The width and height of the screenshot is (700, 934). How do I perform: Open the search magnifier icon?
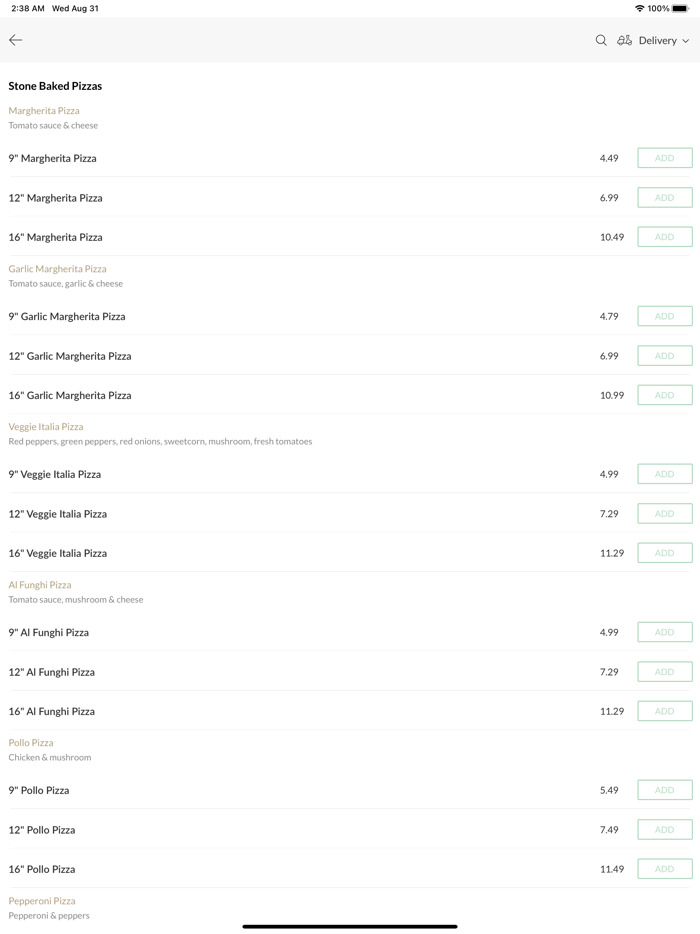tap(601, 40)
